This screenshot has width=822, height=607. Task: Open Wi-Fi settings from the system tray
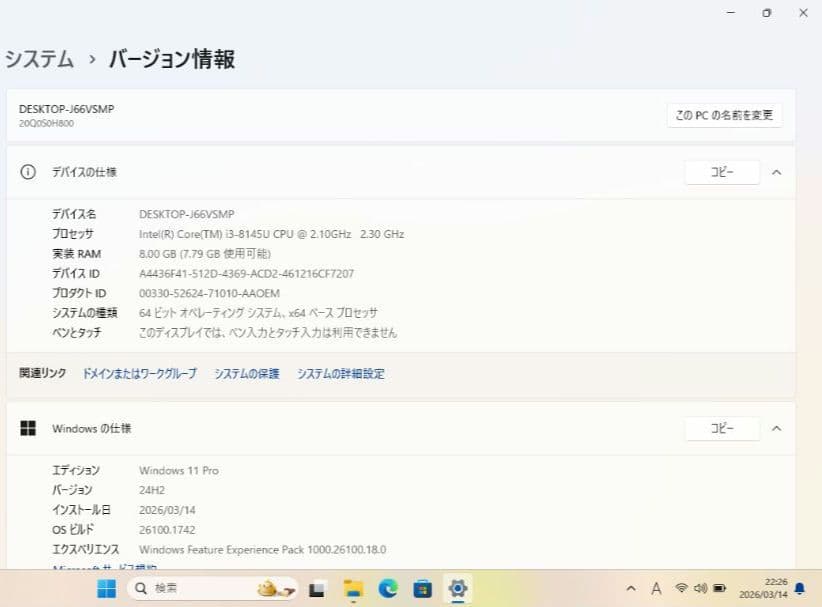click(x=682, y=590)
